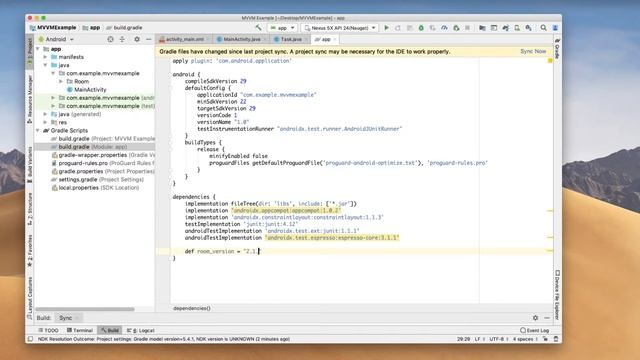The width and height of the screenshot is (640, 360).
Task: Select settings.gradle file
Action: pos(98,180)
